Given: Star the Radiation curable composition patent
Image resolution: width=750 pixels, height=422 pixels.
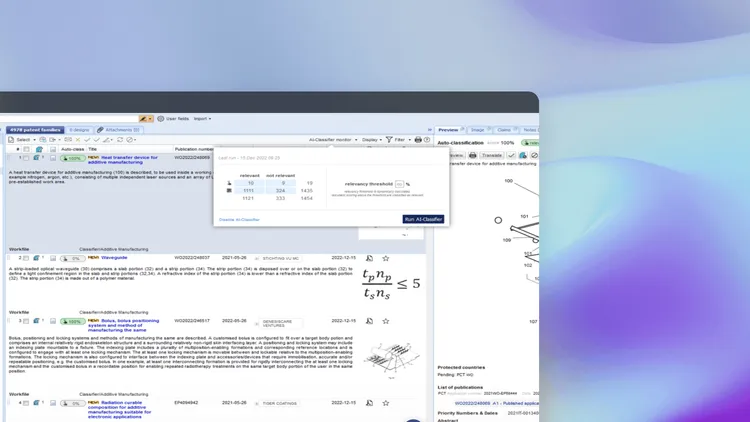Looking at the screenshot, I should pos(386,403).
